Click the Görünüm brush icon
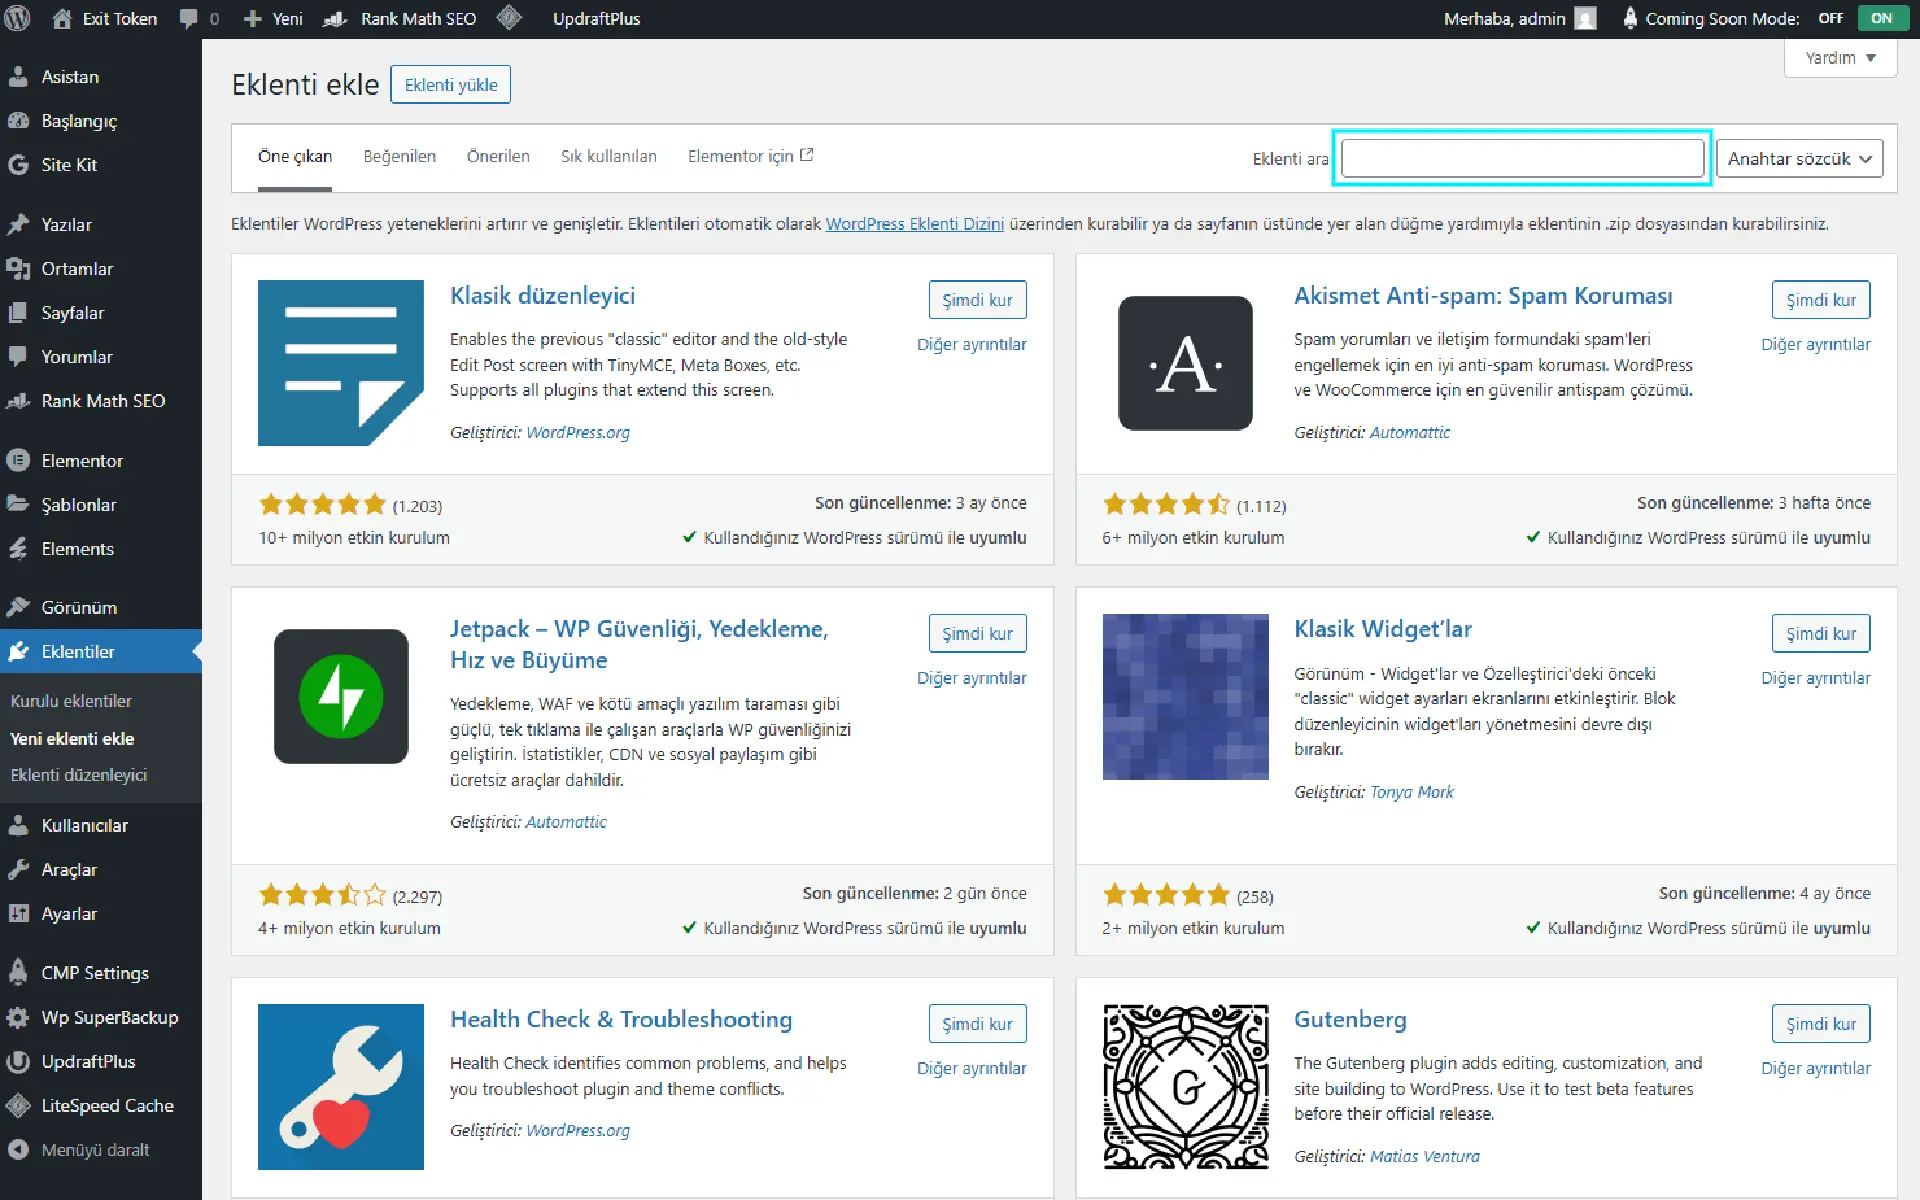This screenshot has width=1920, height=1200. click(18, 607)
